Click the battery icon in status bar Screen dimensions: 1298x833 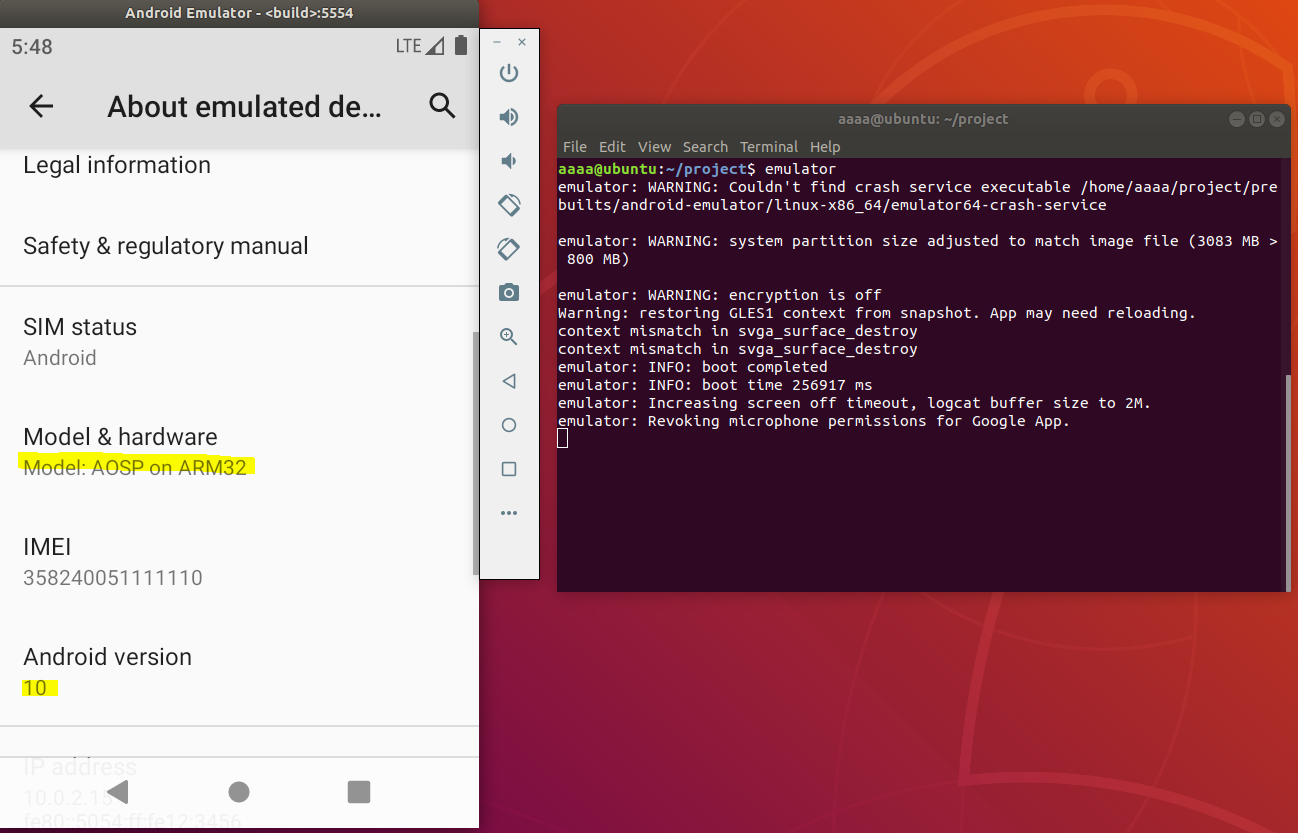[x=461, y=46]
